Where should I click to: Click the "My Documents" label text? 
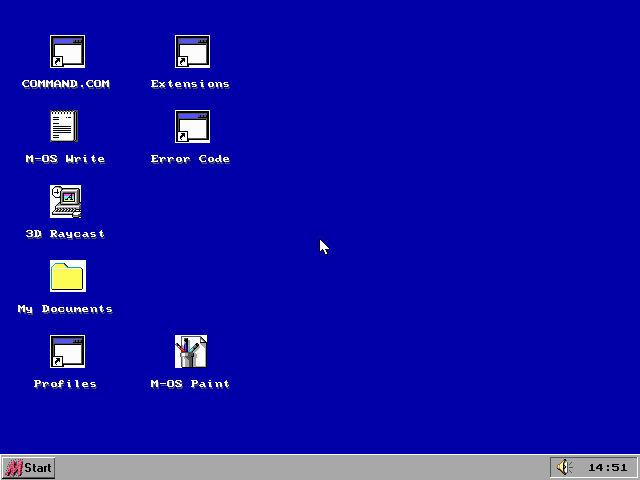coord(65,309)
